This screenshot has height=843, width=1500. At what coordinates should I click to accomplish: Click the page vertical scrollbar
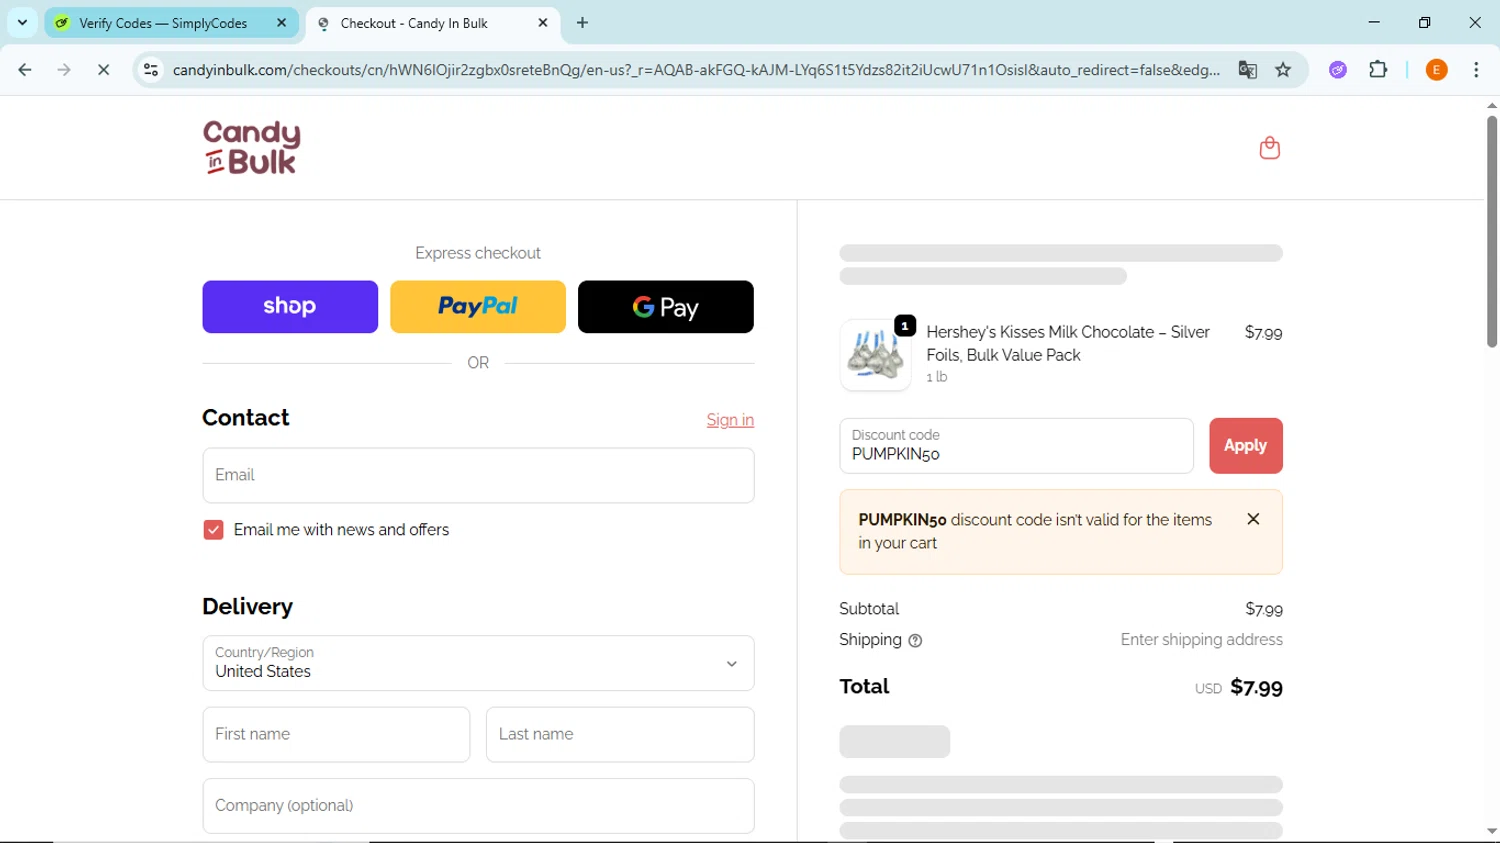pyautogui.click(x=1491, y=232)
